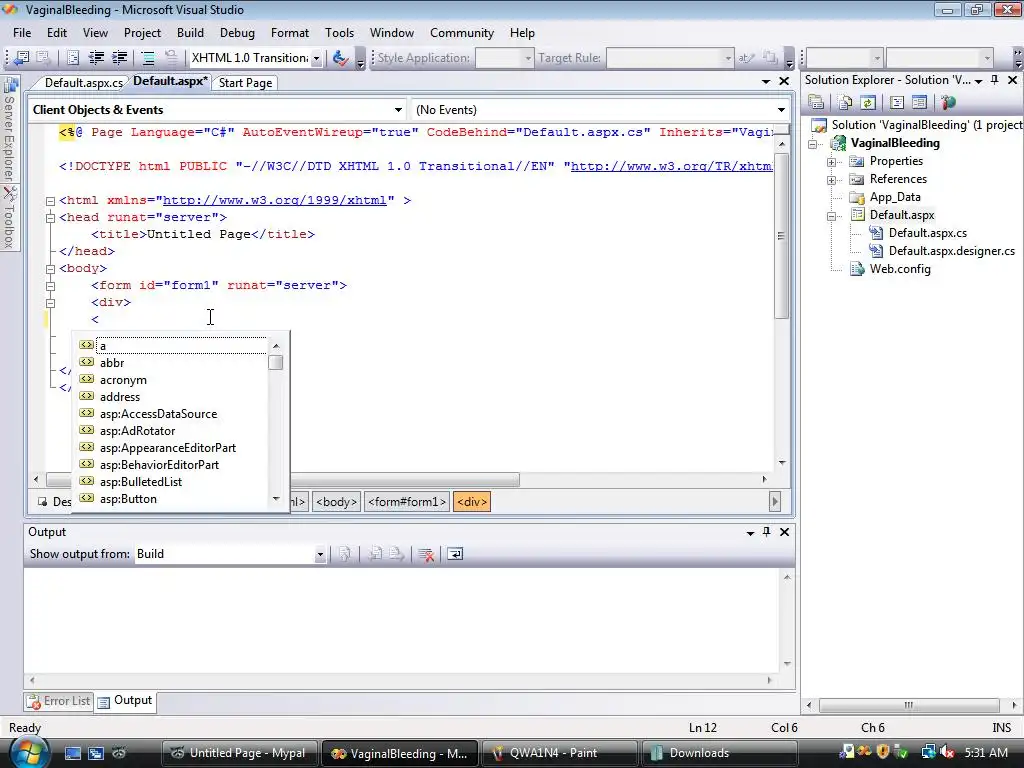Screen dimensions: 1024x768
Task: Open the Build menu
Action: 190,33
